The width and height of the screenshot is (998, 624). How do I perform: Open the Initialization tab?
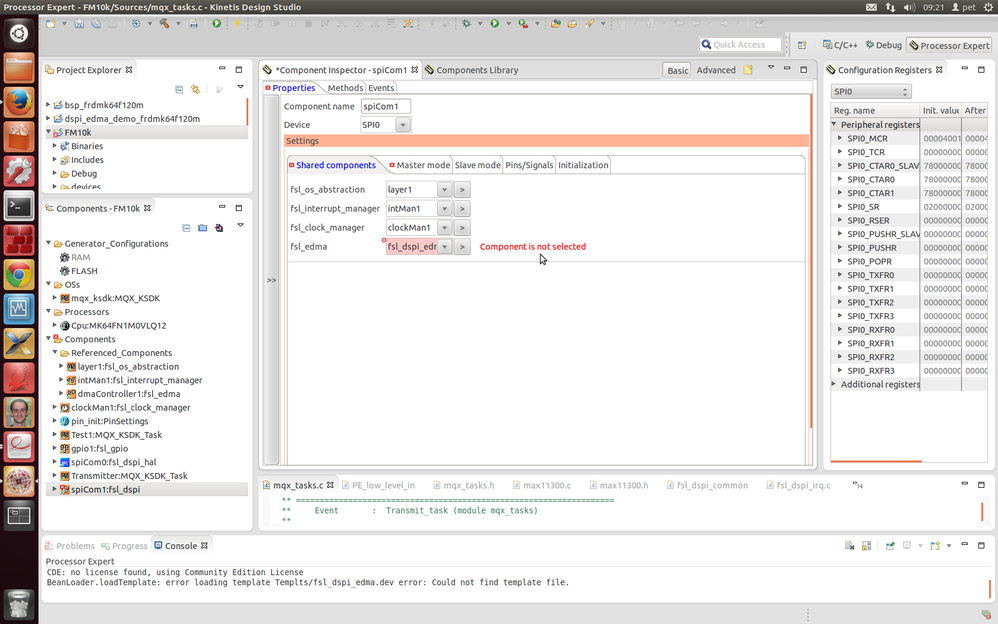583,165
